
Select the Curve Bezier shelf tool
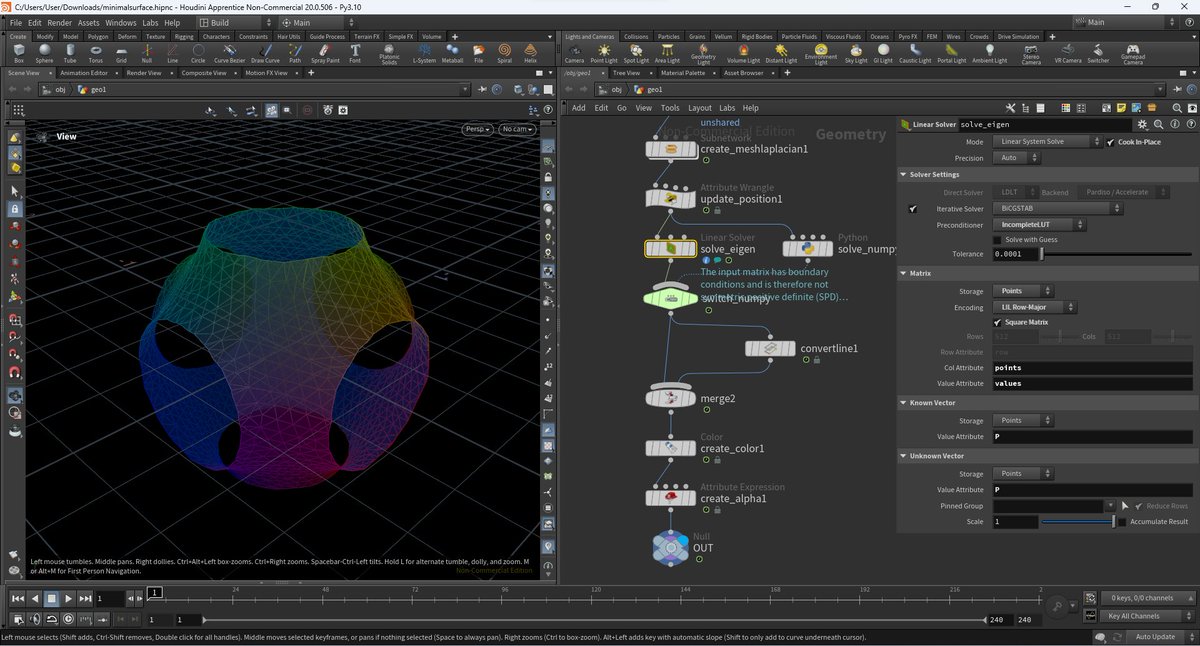231,53
